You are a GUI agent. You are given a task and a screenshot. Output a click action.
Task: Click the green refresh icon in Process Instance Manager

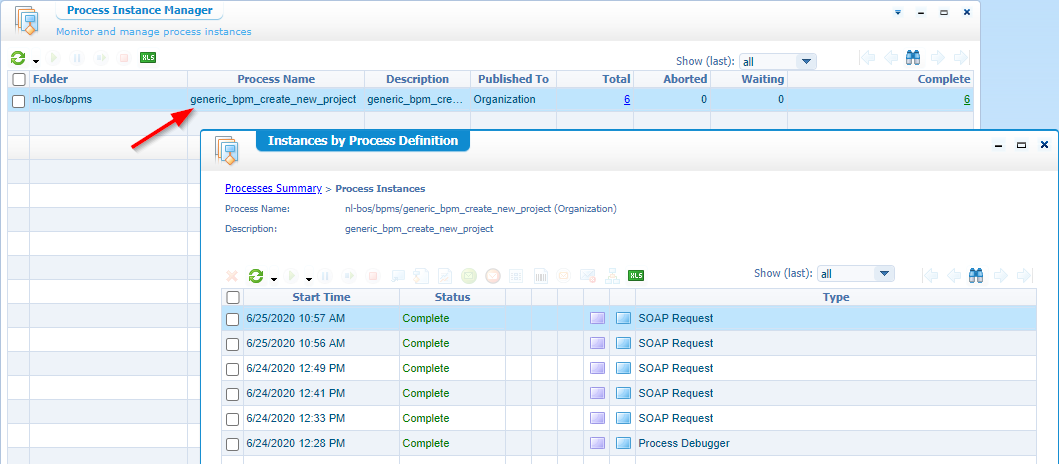tap(17, 59)
